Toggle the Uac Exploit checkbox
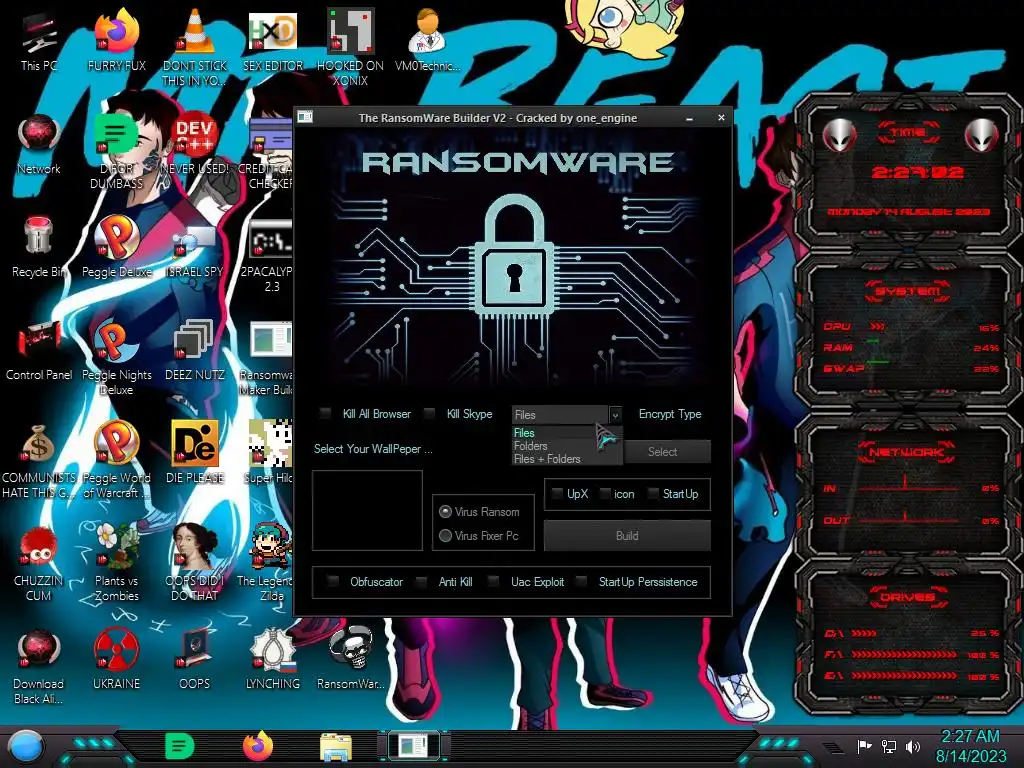The image size is (1024, 768). pyautogui.click(x=494, y=581)
